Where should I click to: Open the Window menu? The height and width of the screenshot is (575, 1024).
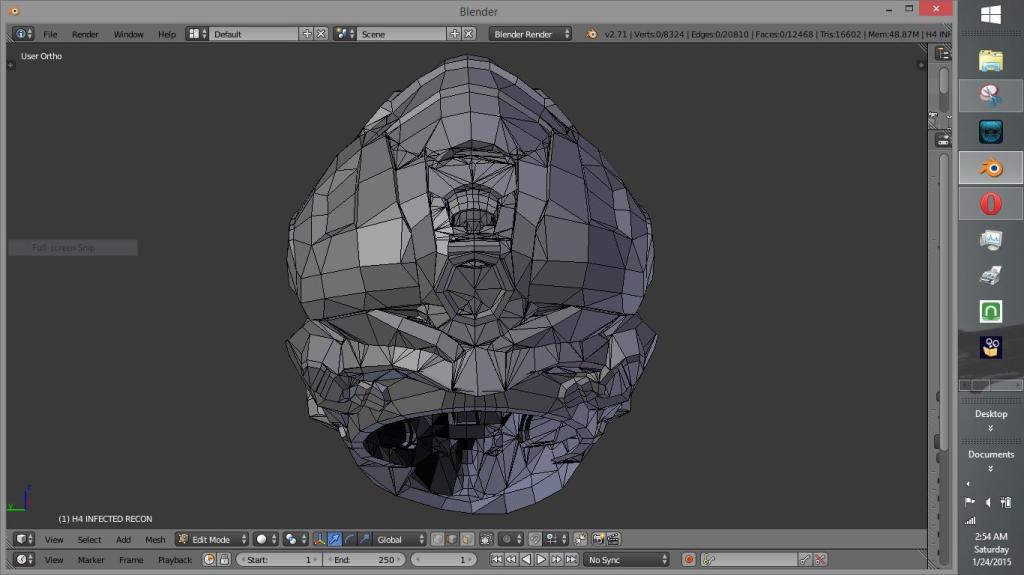point(128,34)
